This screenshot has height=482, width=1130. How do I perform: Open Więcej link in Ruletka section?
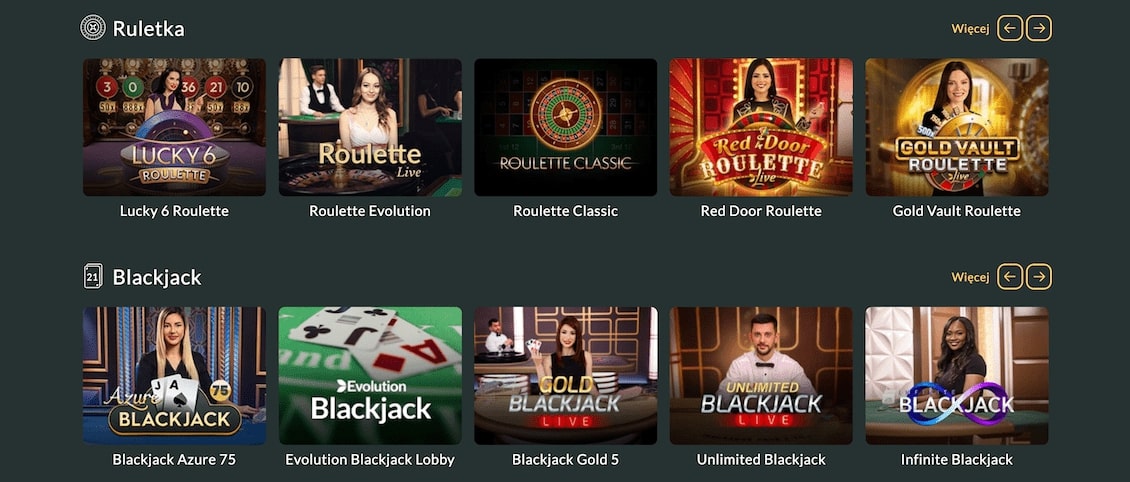tap(970, 29)
